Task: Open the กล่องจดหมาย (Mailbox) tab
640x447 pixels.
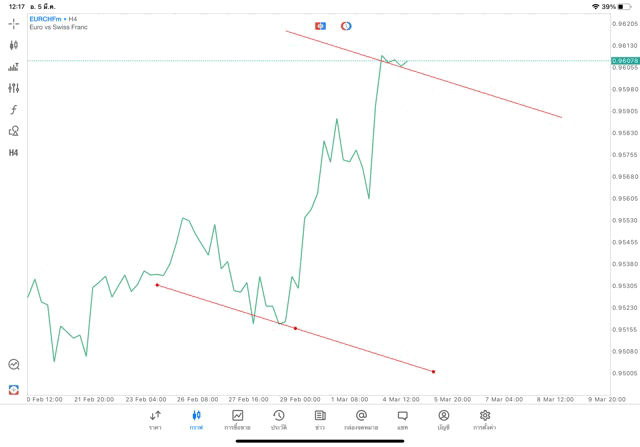Action: pos(361,419)
